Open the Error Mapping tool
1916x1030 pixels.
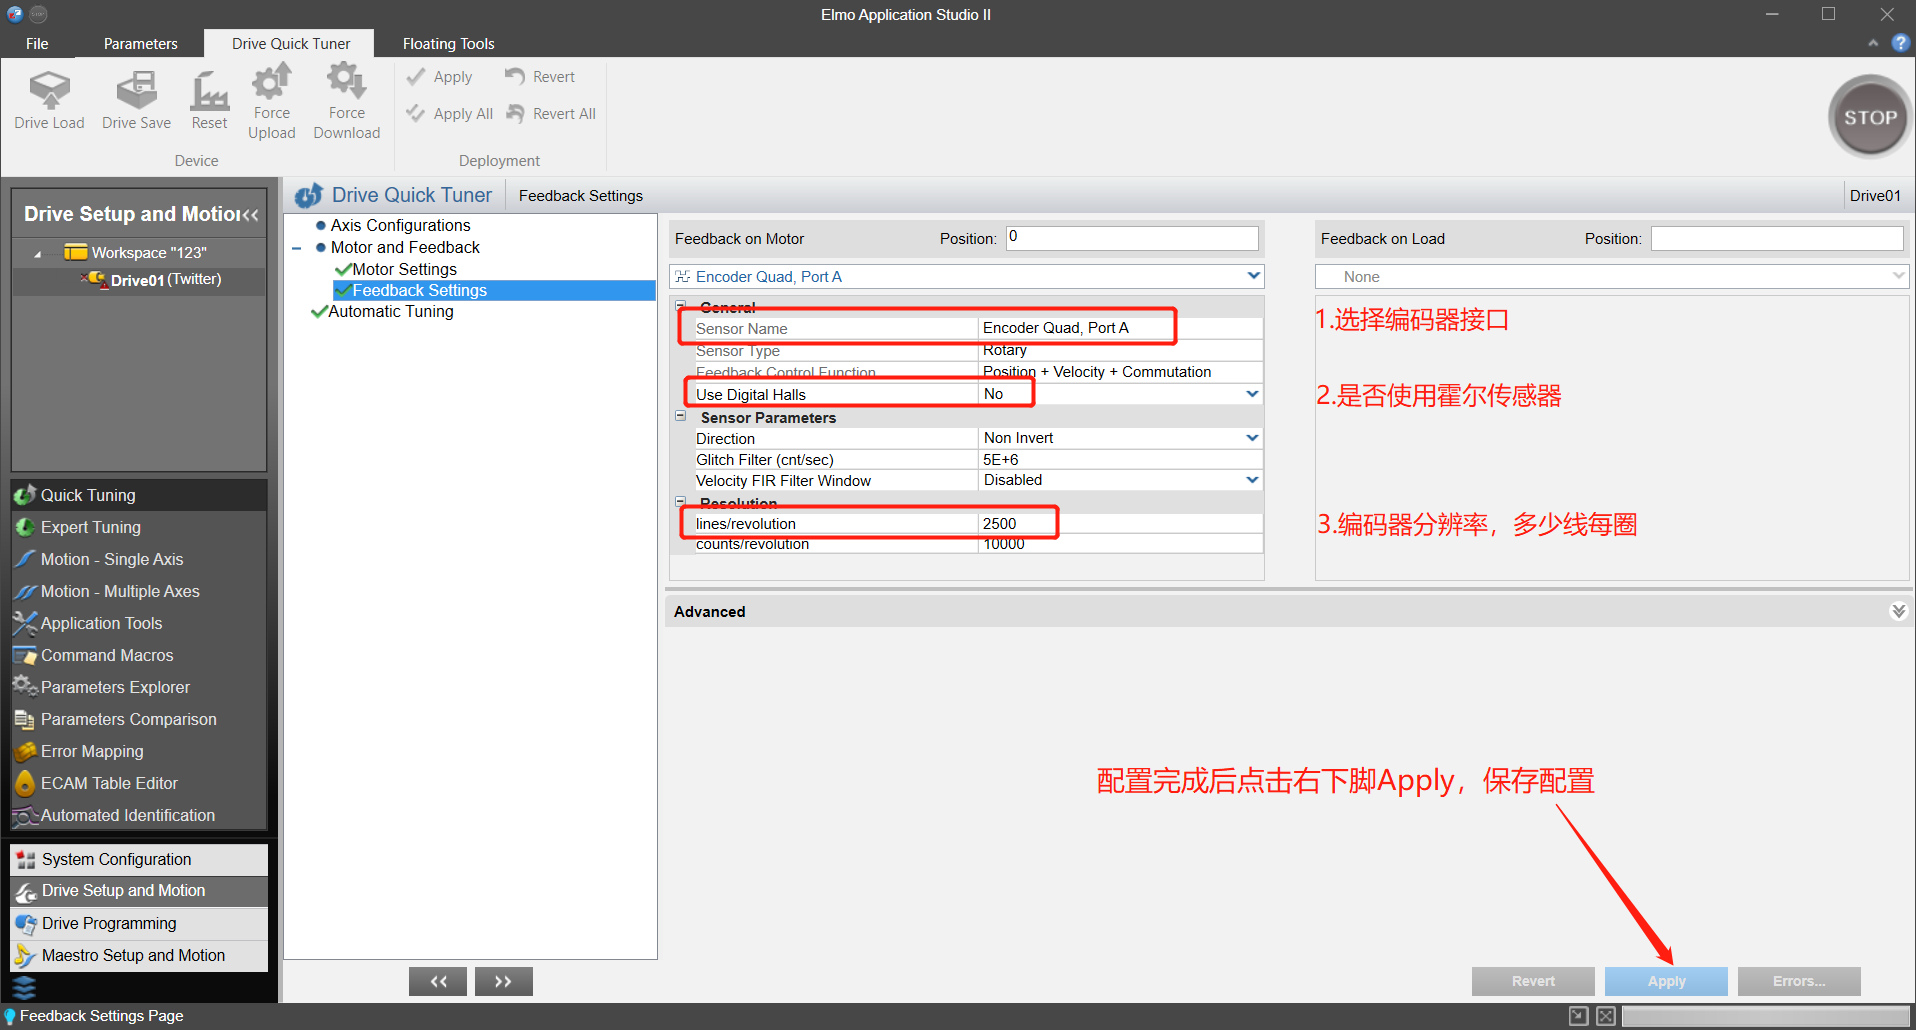pos(92,751)
